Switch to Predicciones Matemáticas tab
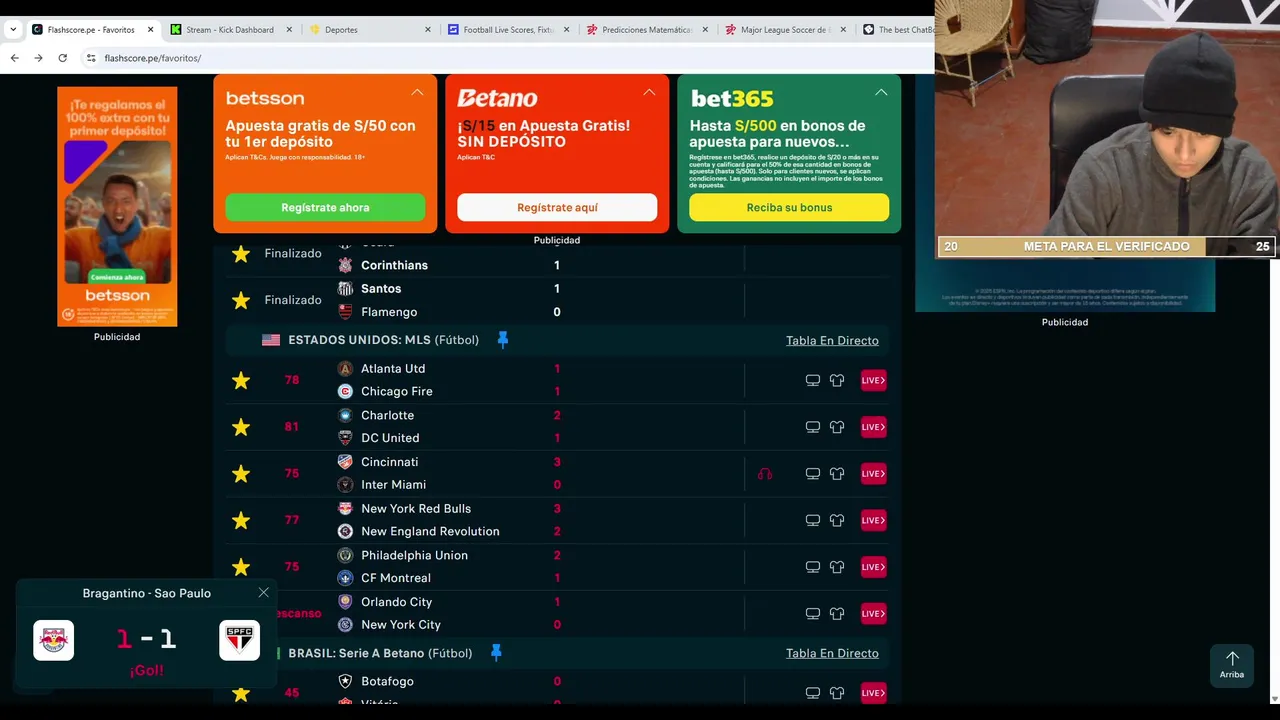The width and height of the screenshot is (1280, 720). tap(647, 30)
